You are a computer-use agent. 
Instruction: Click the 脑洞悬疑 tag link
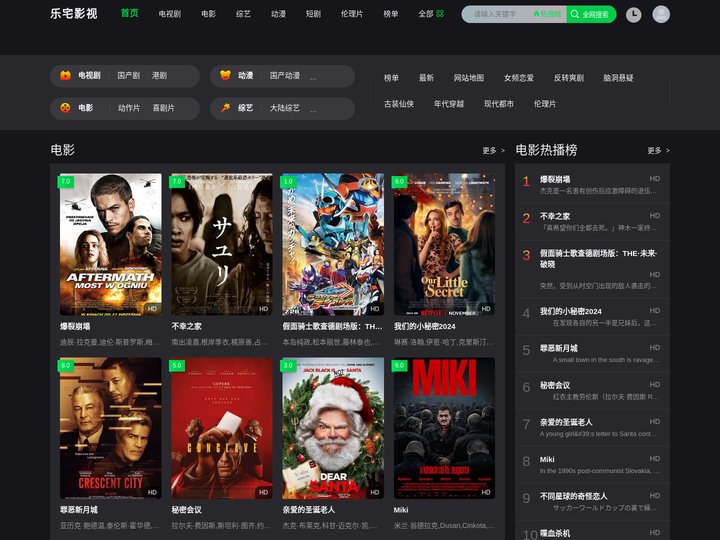tap(619, 78)
